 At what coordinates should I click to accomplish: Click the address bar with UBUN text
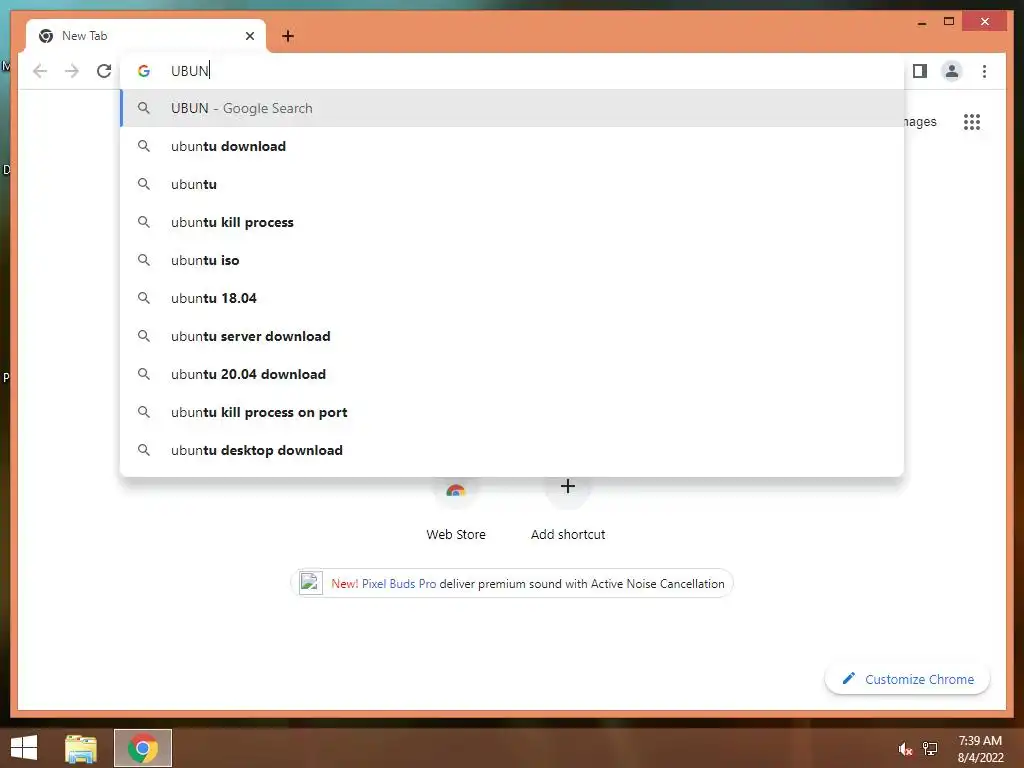[512, 71]
